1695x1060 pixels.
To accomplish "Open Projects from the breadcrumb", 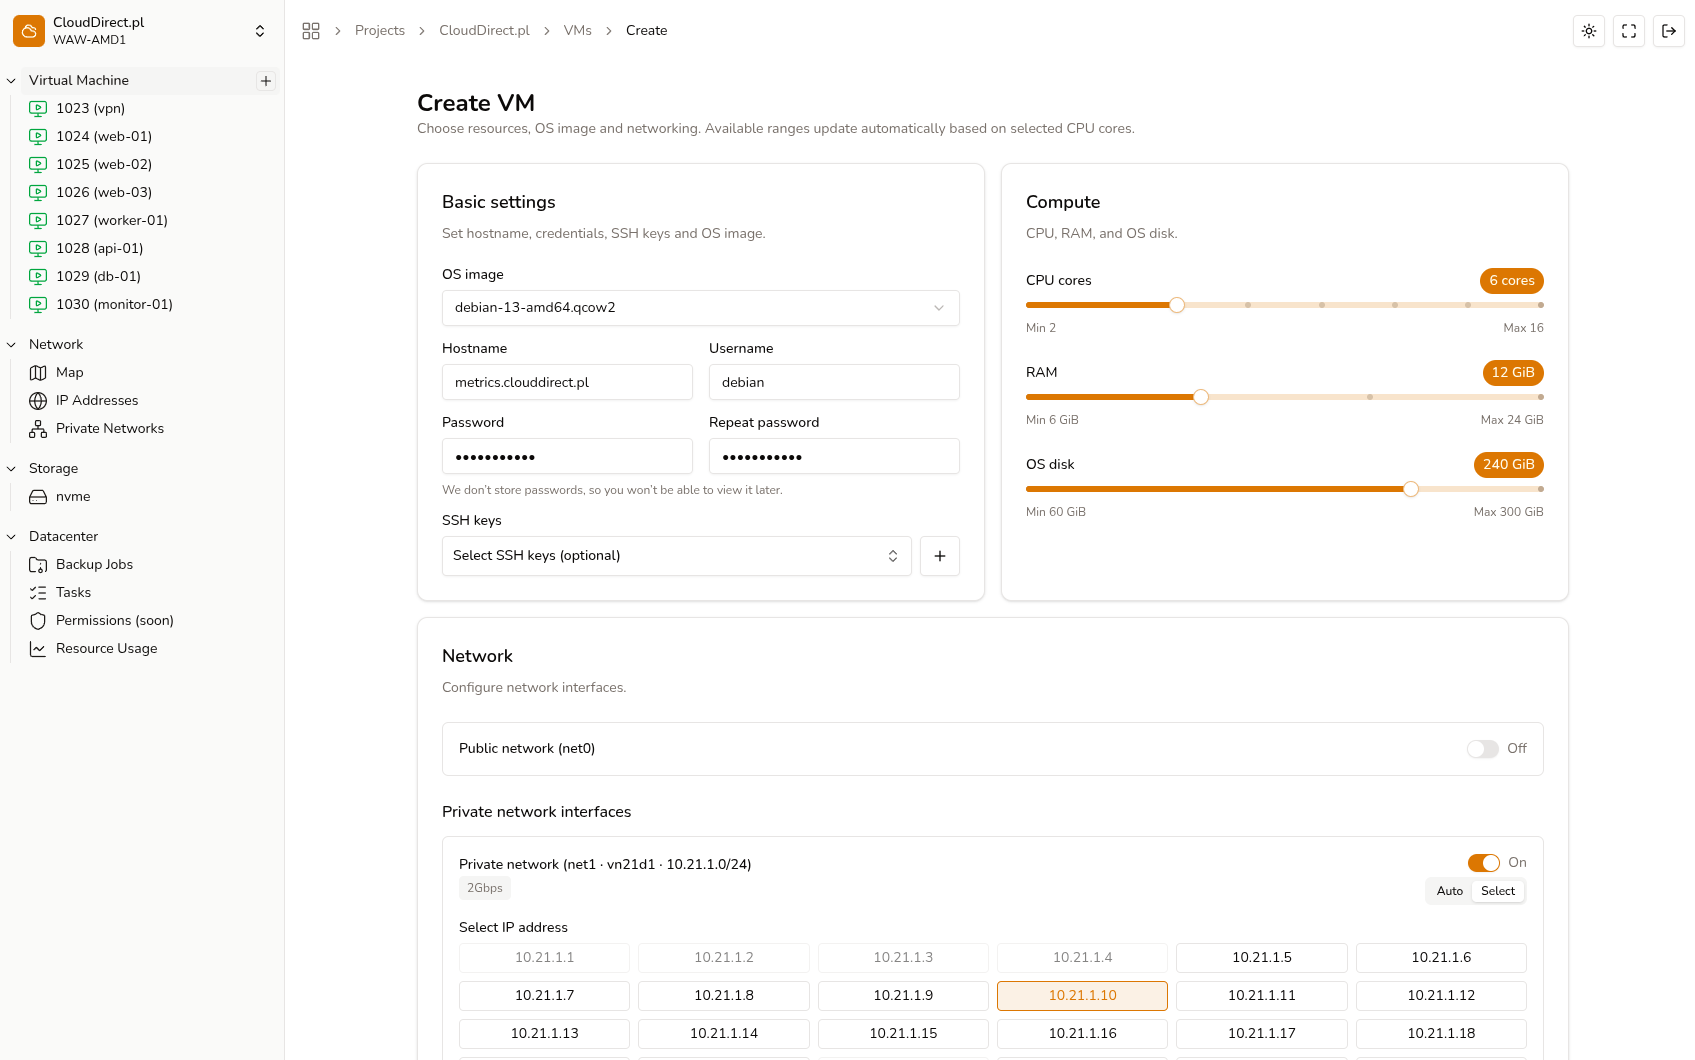I will [379, 30].
